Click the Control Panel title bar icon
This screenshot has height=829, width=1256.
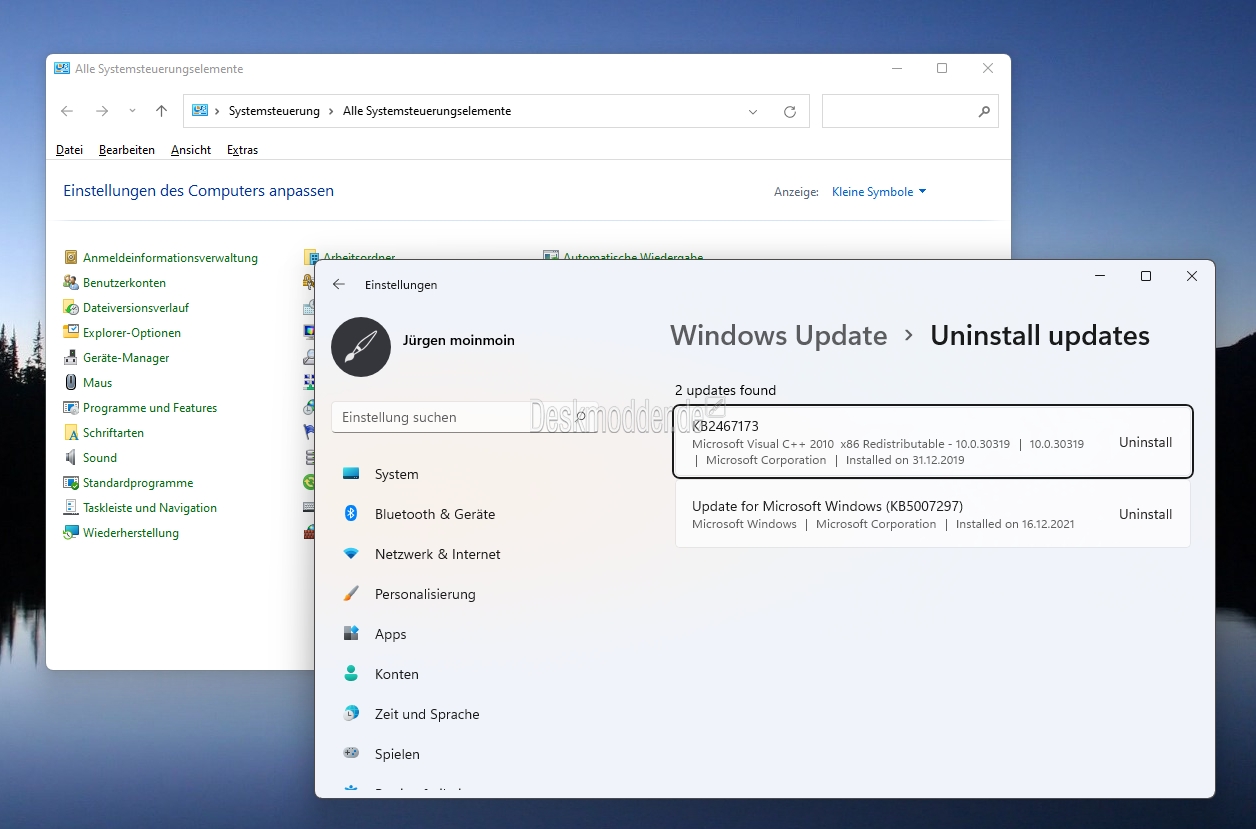62,69
